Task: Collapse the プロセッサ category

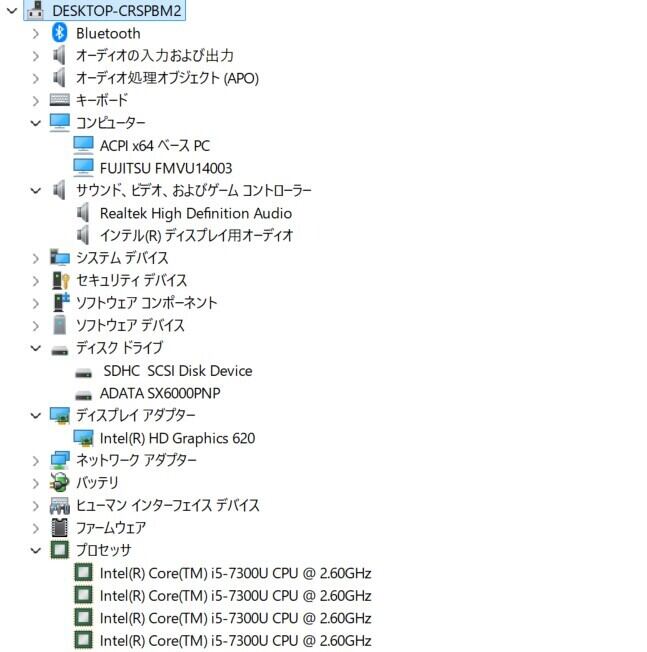Action: point(36,551)
